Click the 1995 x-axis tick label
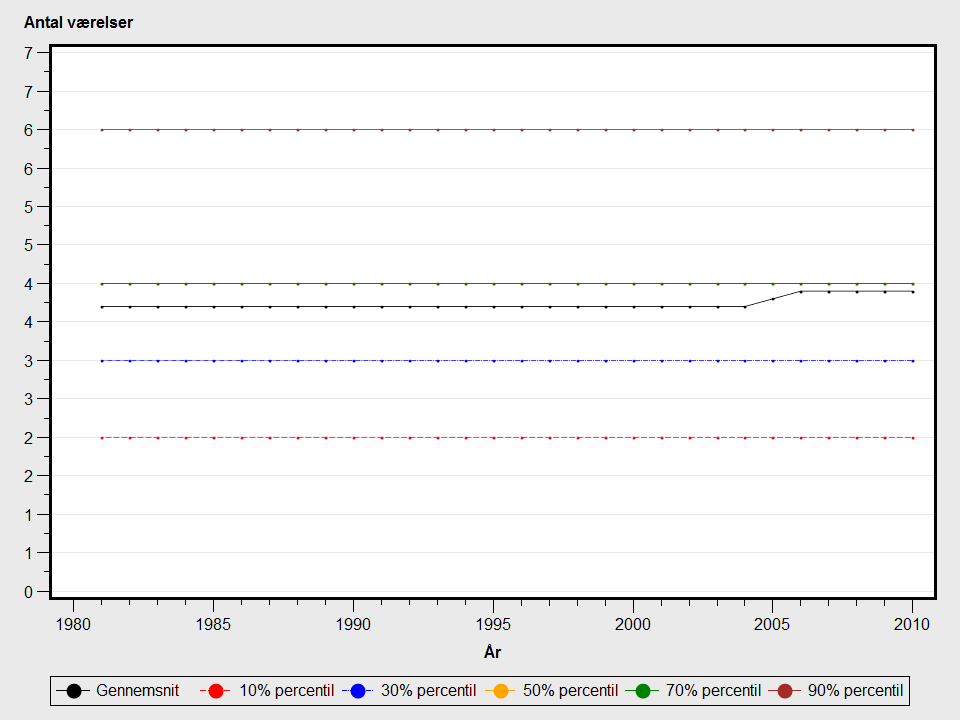 [493, 623]
